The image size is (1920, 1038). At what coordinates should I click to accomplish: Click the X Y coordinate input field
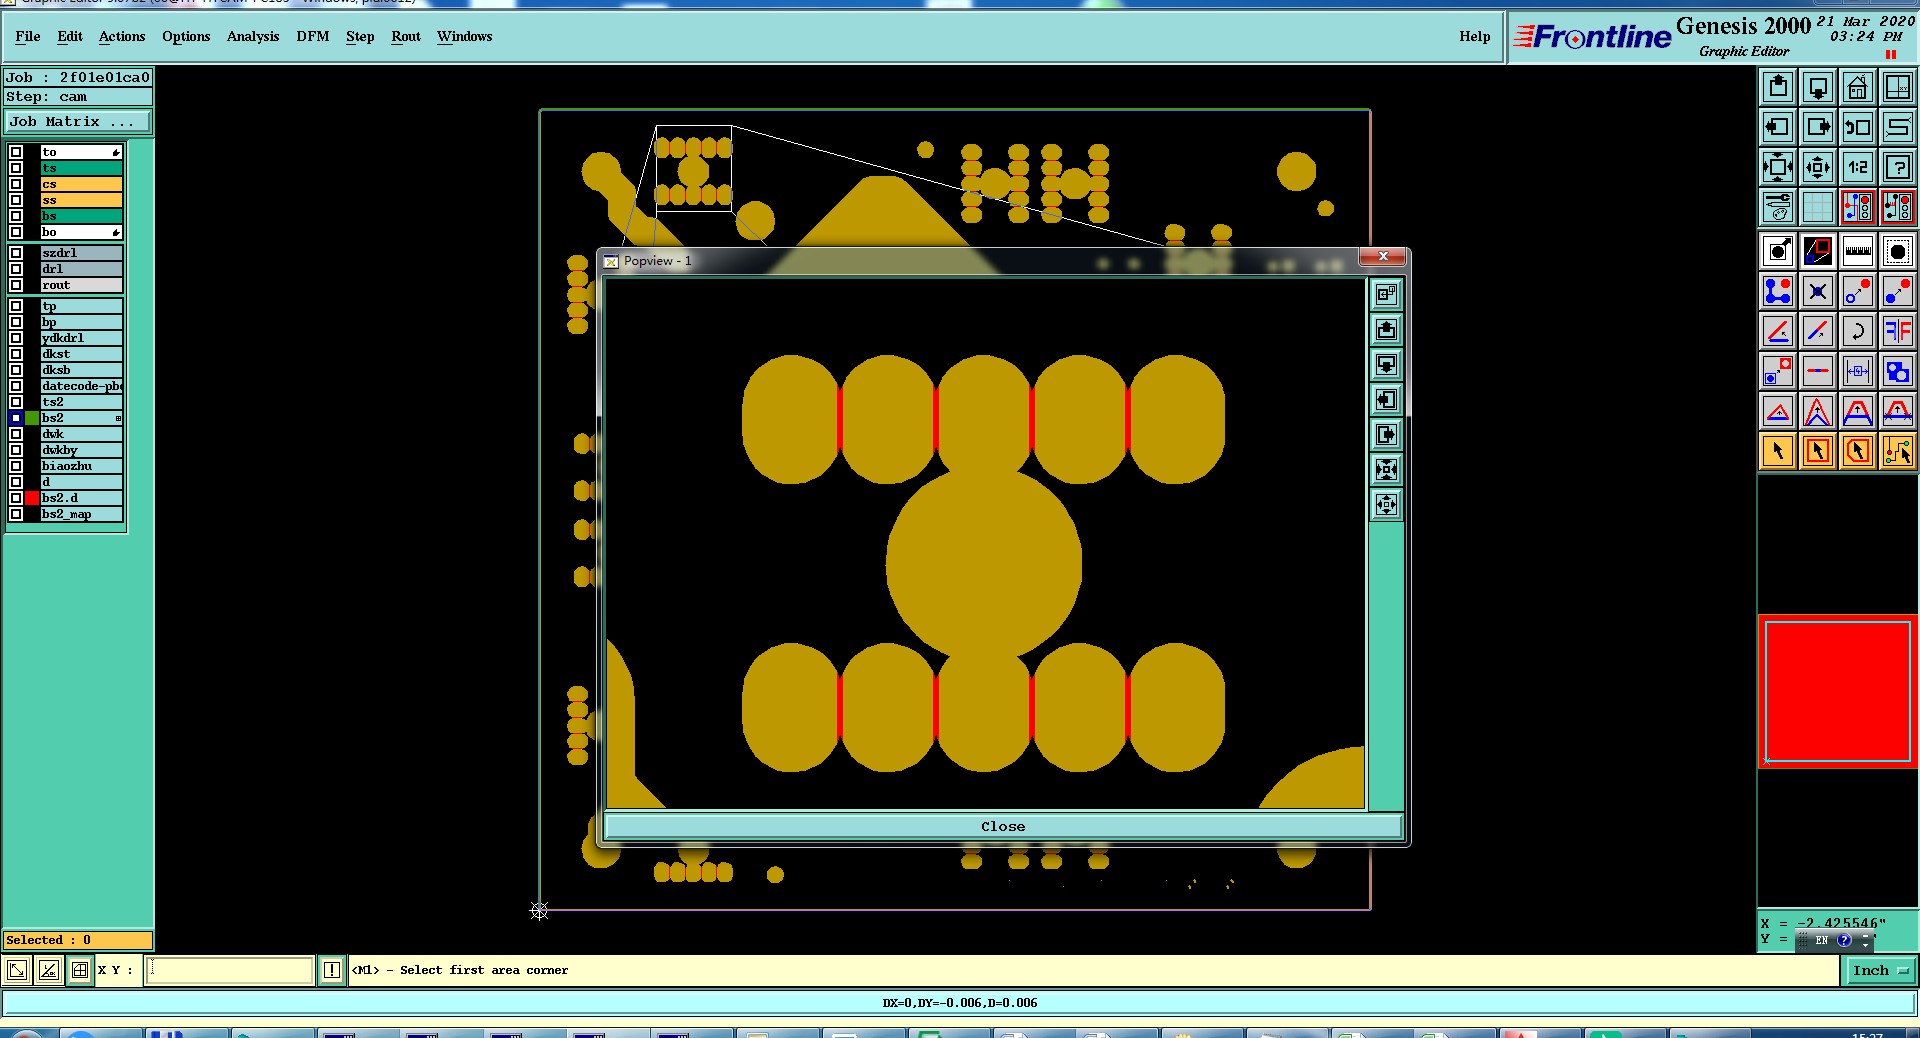230,970
